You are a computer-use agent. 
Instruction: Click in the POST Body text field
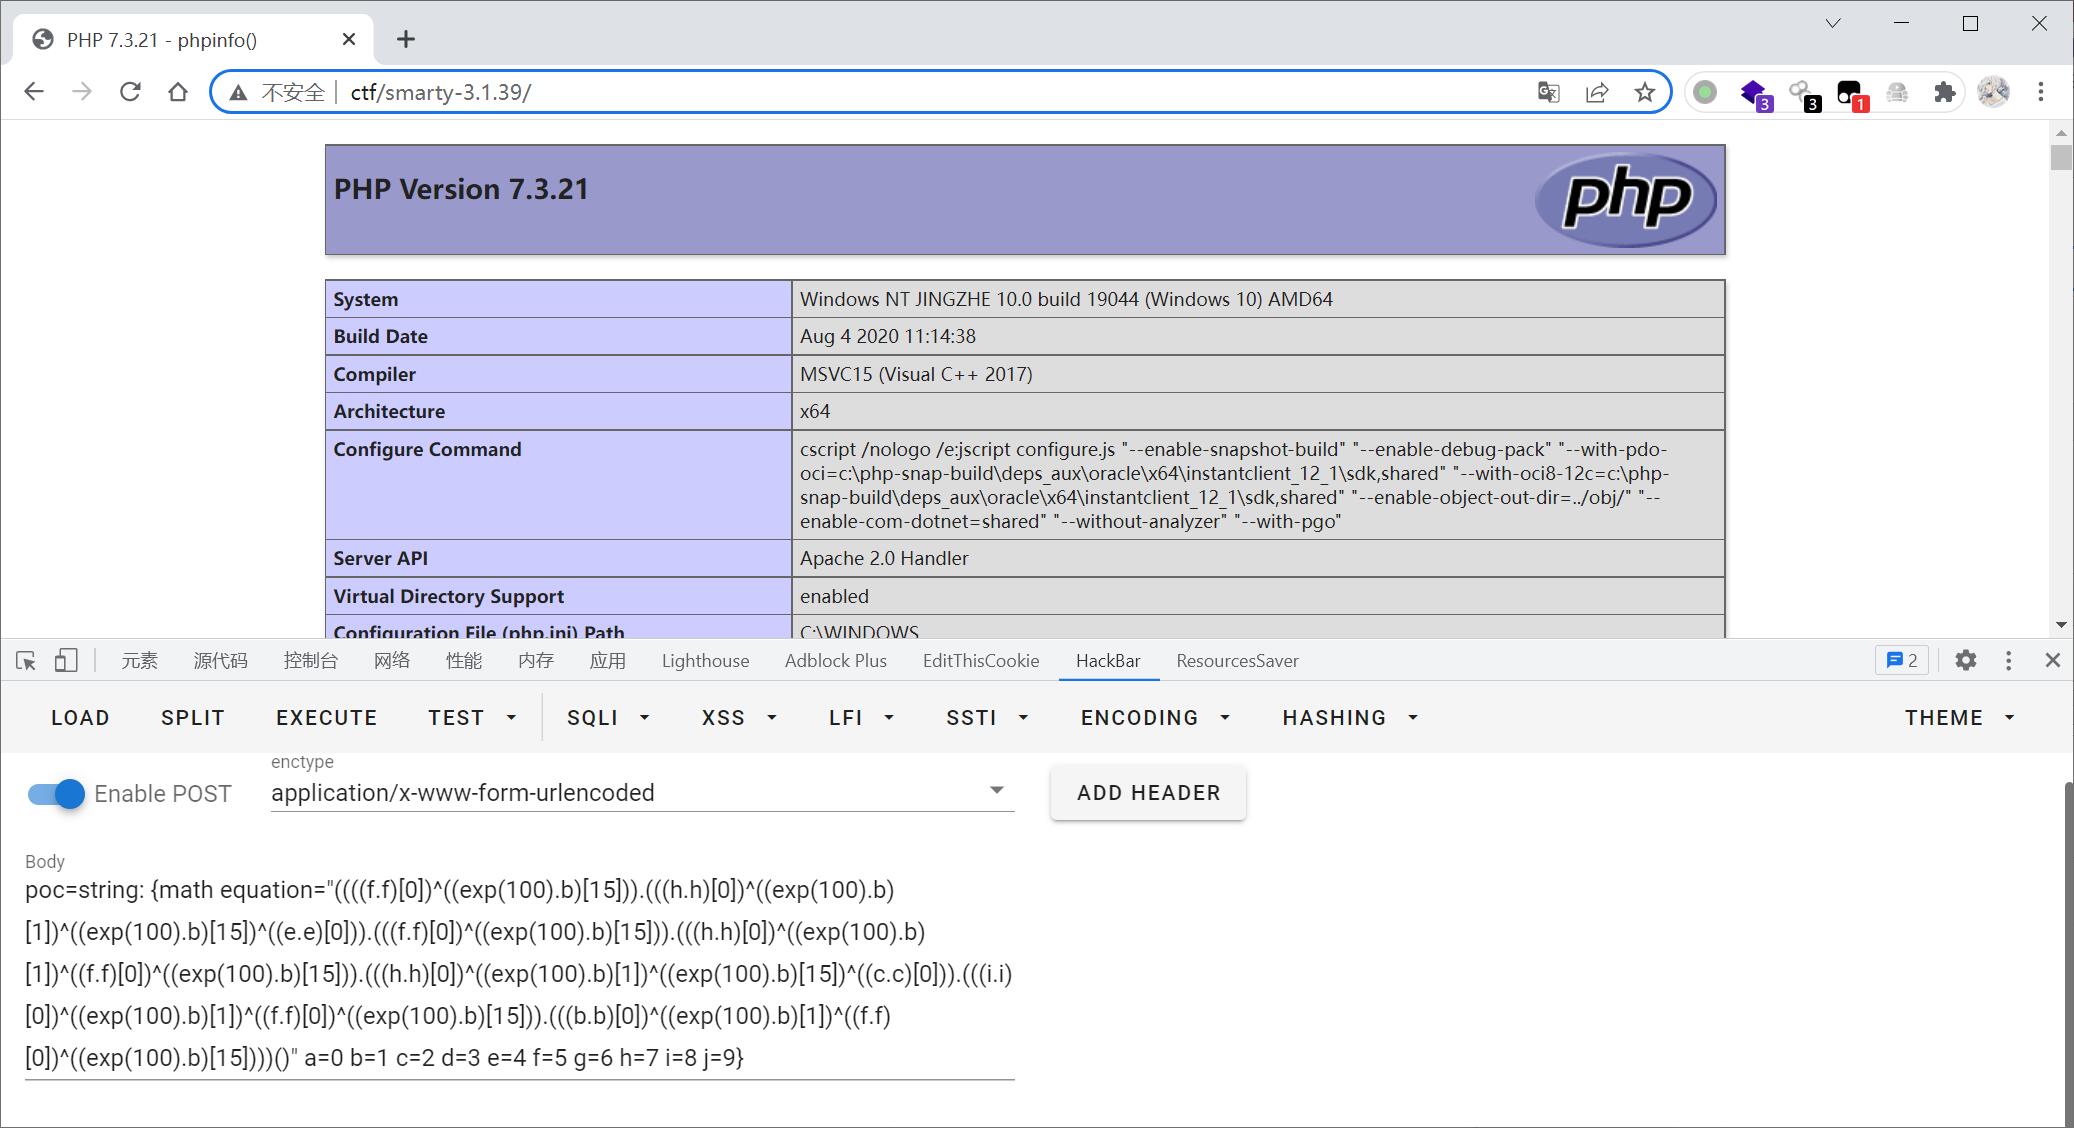pos(519,972)
